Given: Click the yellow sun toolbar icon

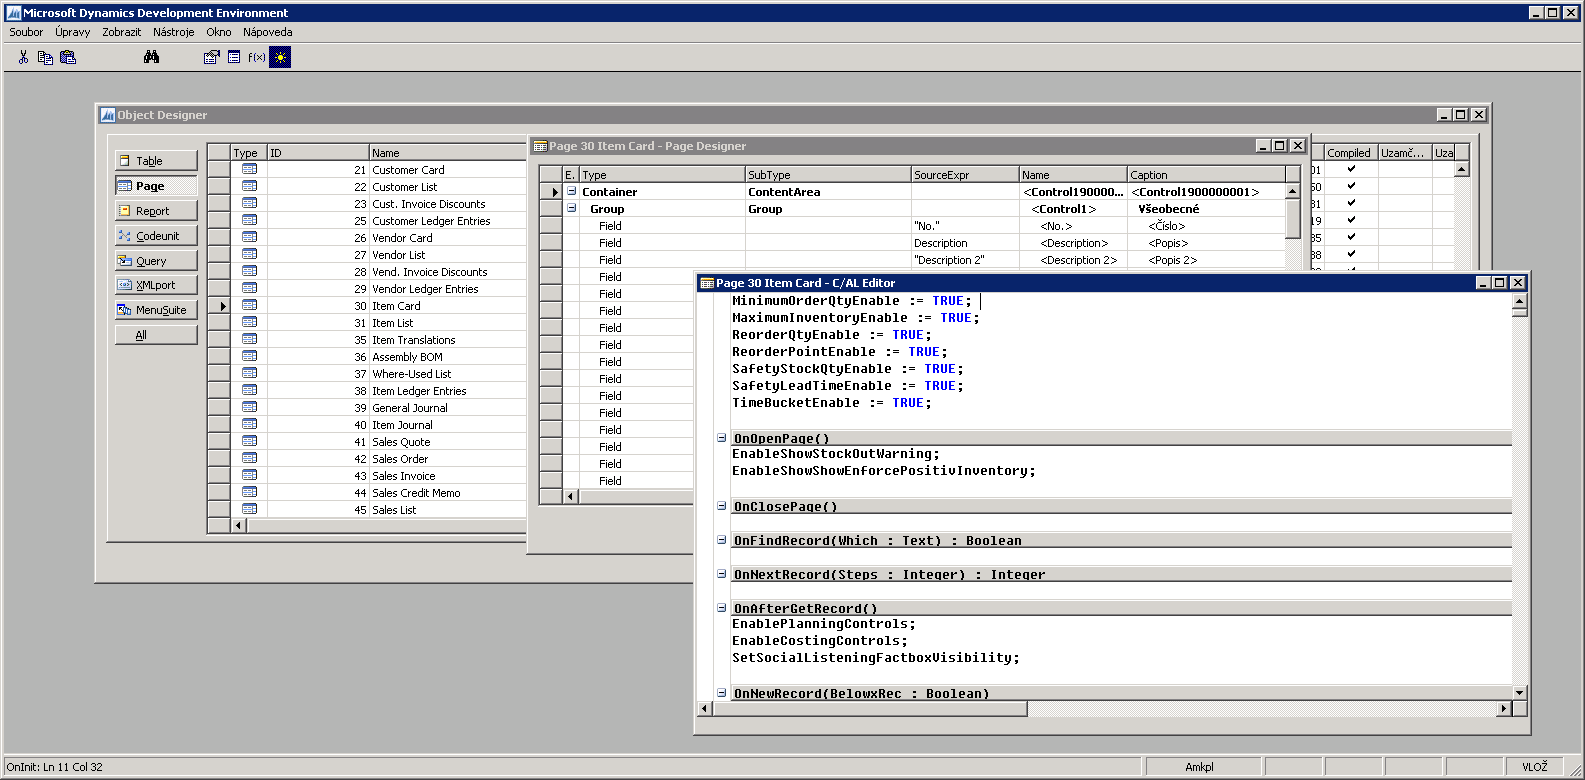Looking at the screenshot, I should point(280,57).
